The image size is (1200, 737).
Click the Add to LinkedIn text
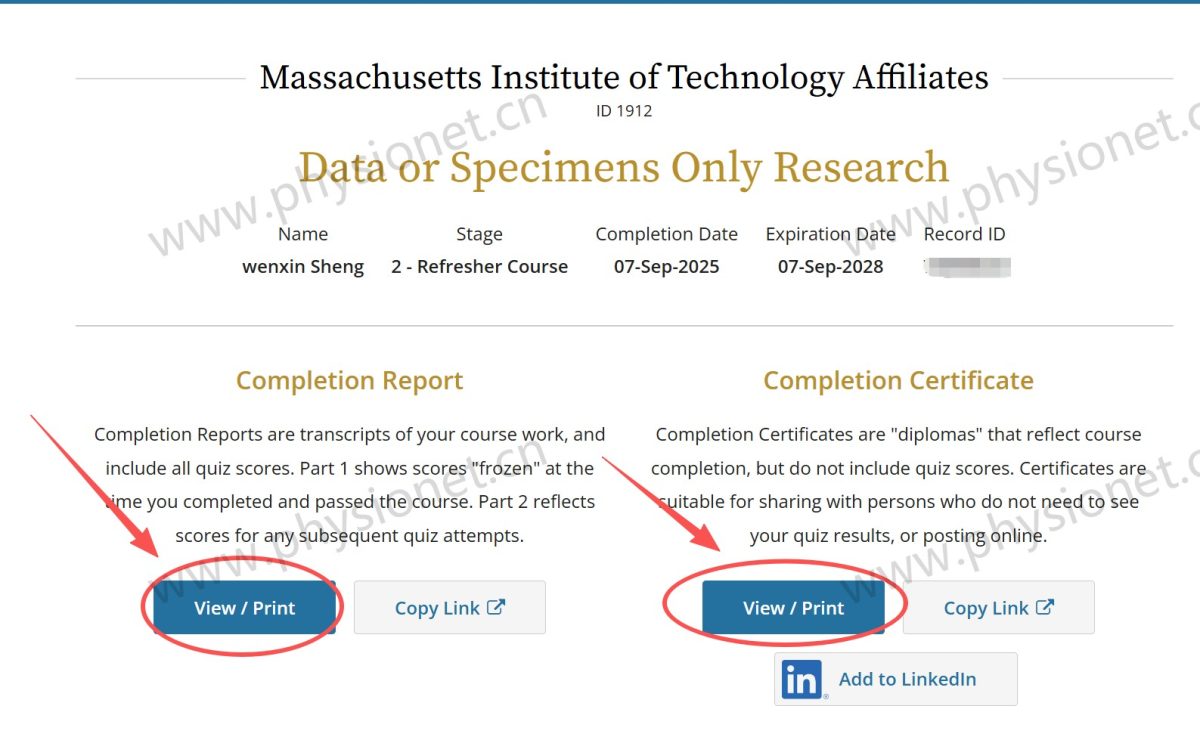[907, 679]
